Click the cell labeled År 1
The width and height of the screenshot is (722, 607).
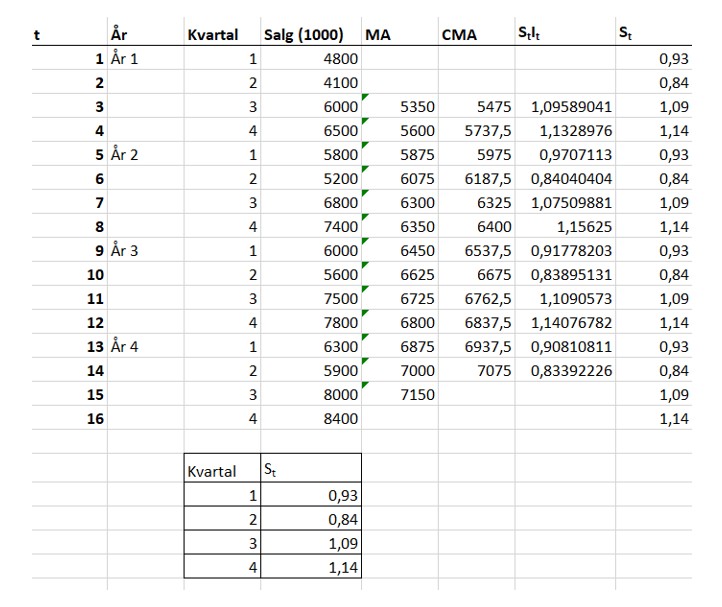point(124,59)
